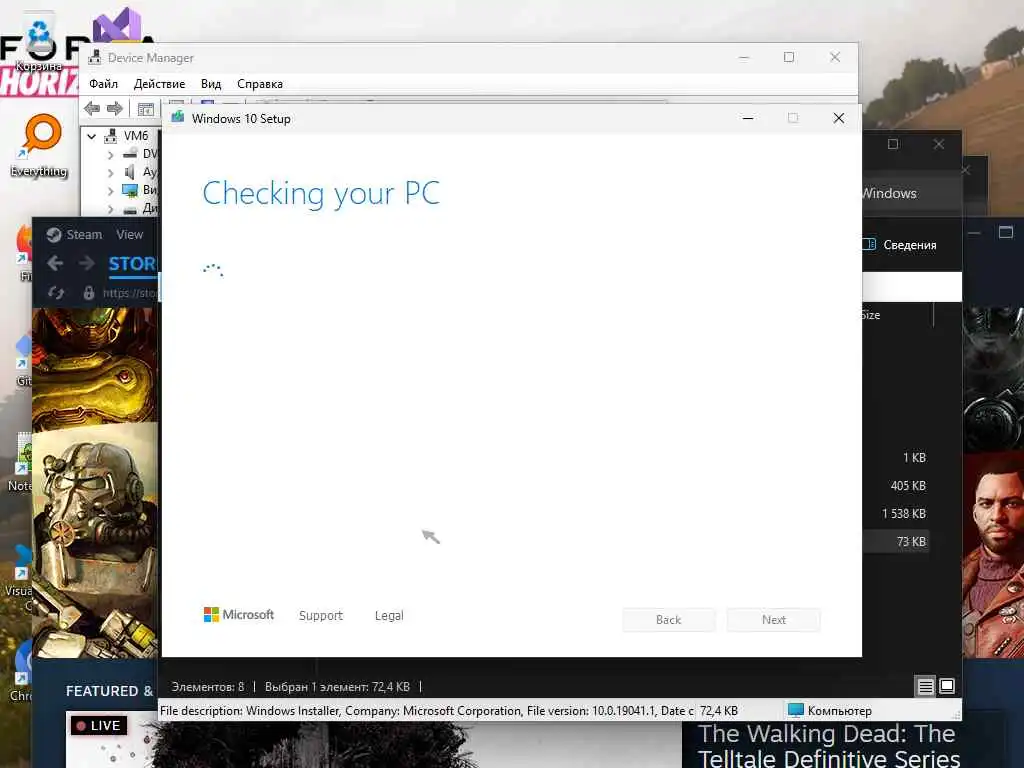1024x768 pixels.
Task: Open Вид menu in Device Manager
Action: coord(211,84)
